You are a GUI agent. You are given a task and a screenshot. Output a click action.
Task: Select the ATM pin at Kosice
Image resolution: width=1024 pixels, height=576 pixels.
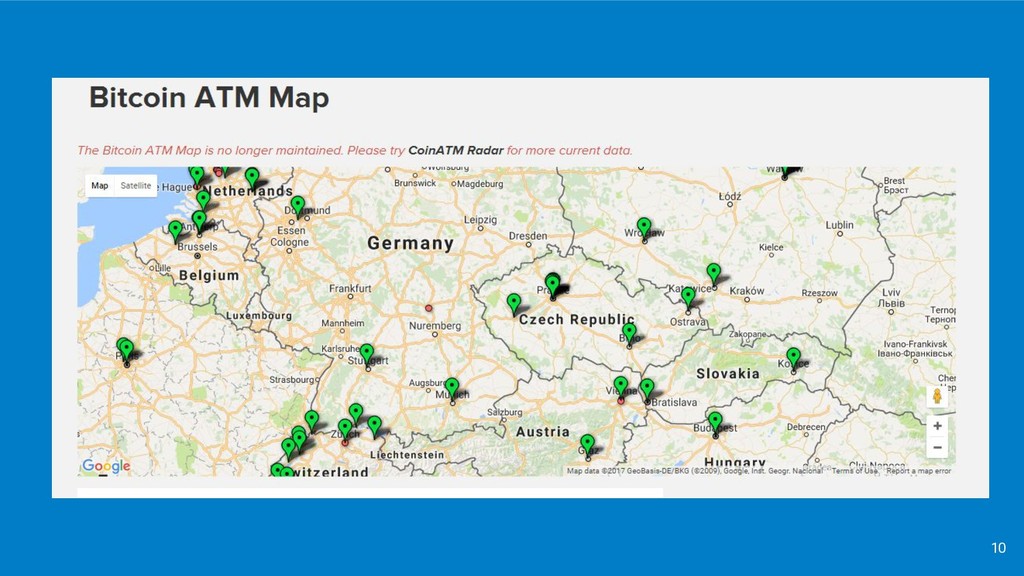coord(793,358)
